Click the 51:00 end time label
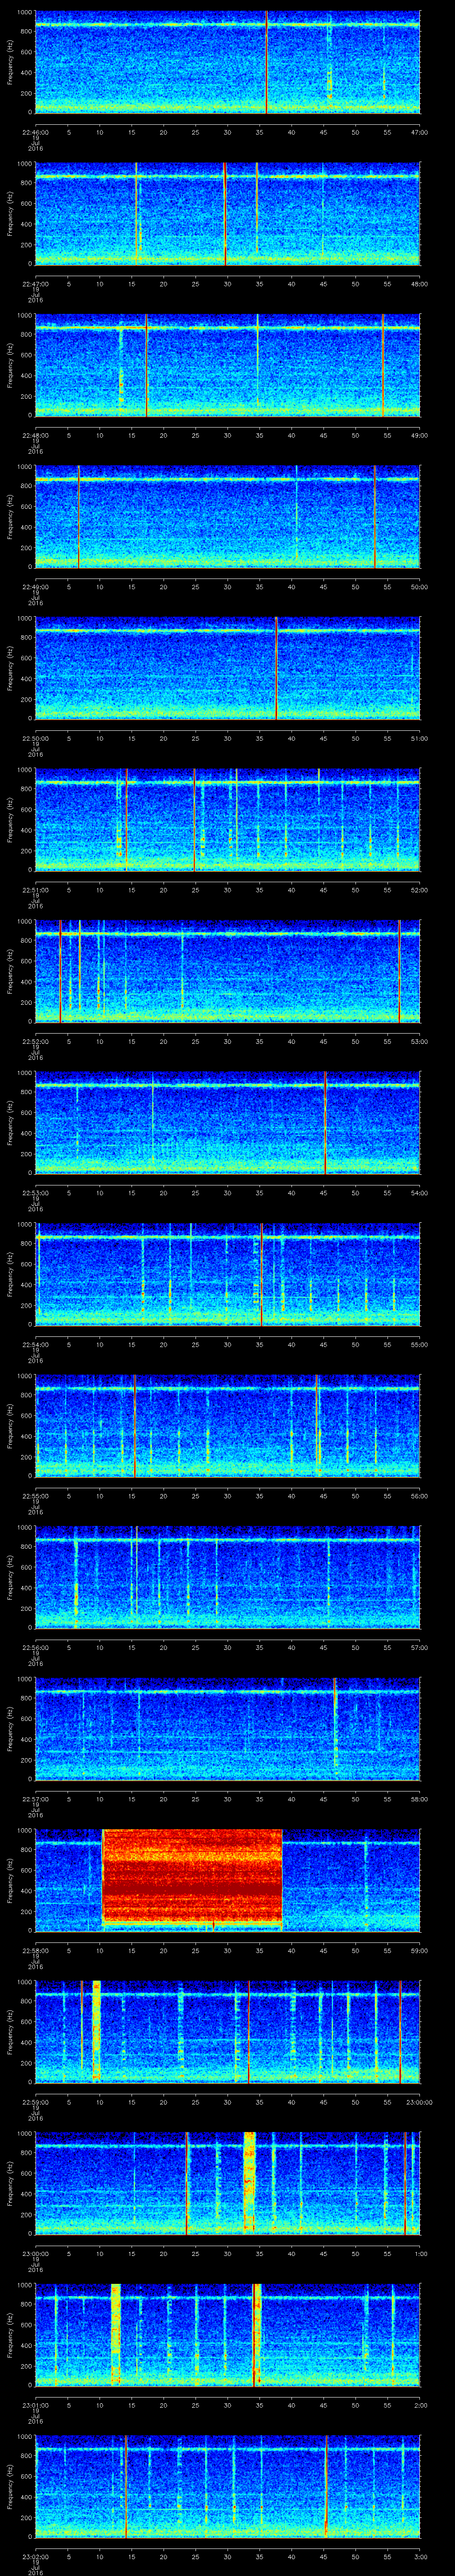The width and height of the screenshot is (455, 2576). point(419,738)
